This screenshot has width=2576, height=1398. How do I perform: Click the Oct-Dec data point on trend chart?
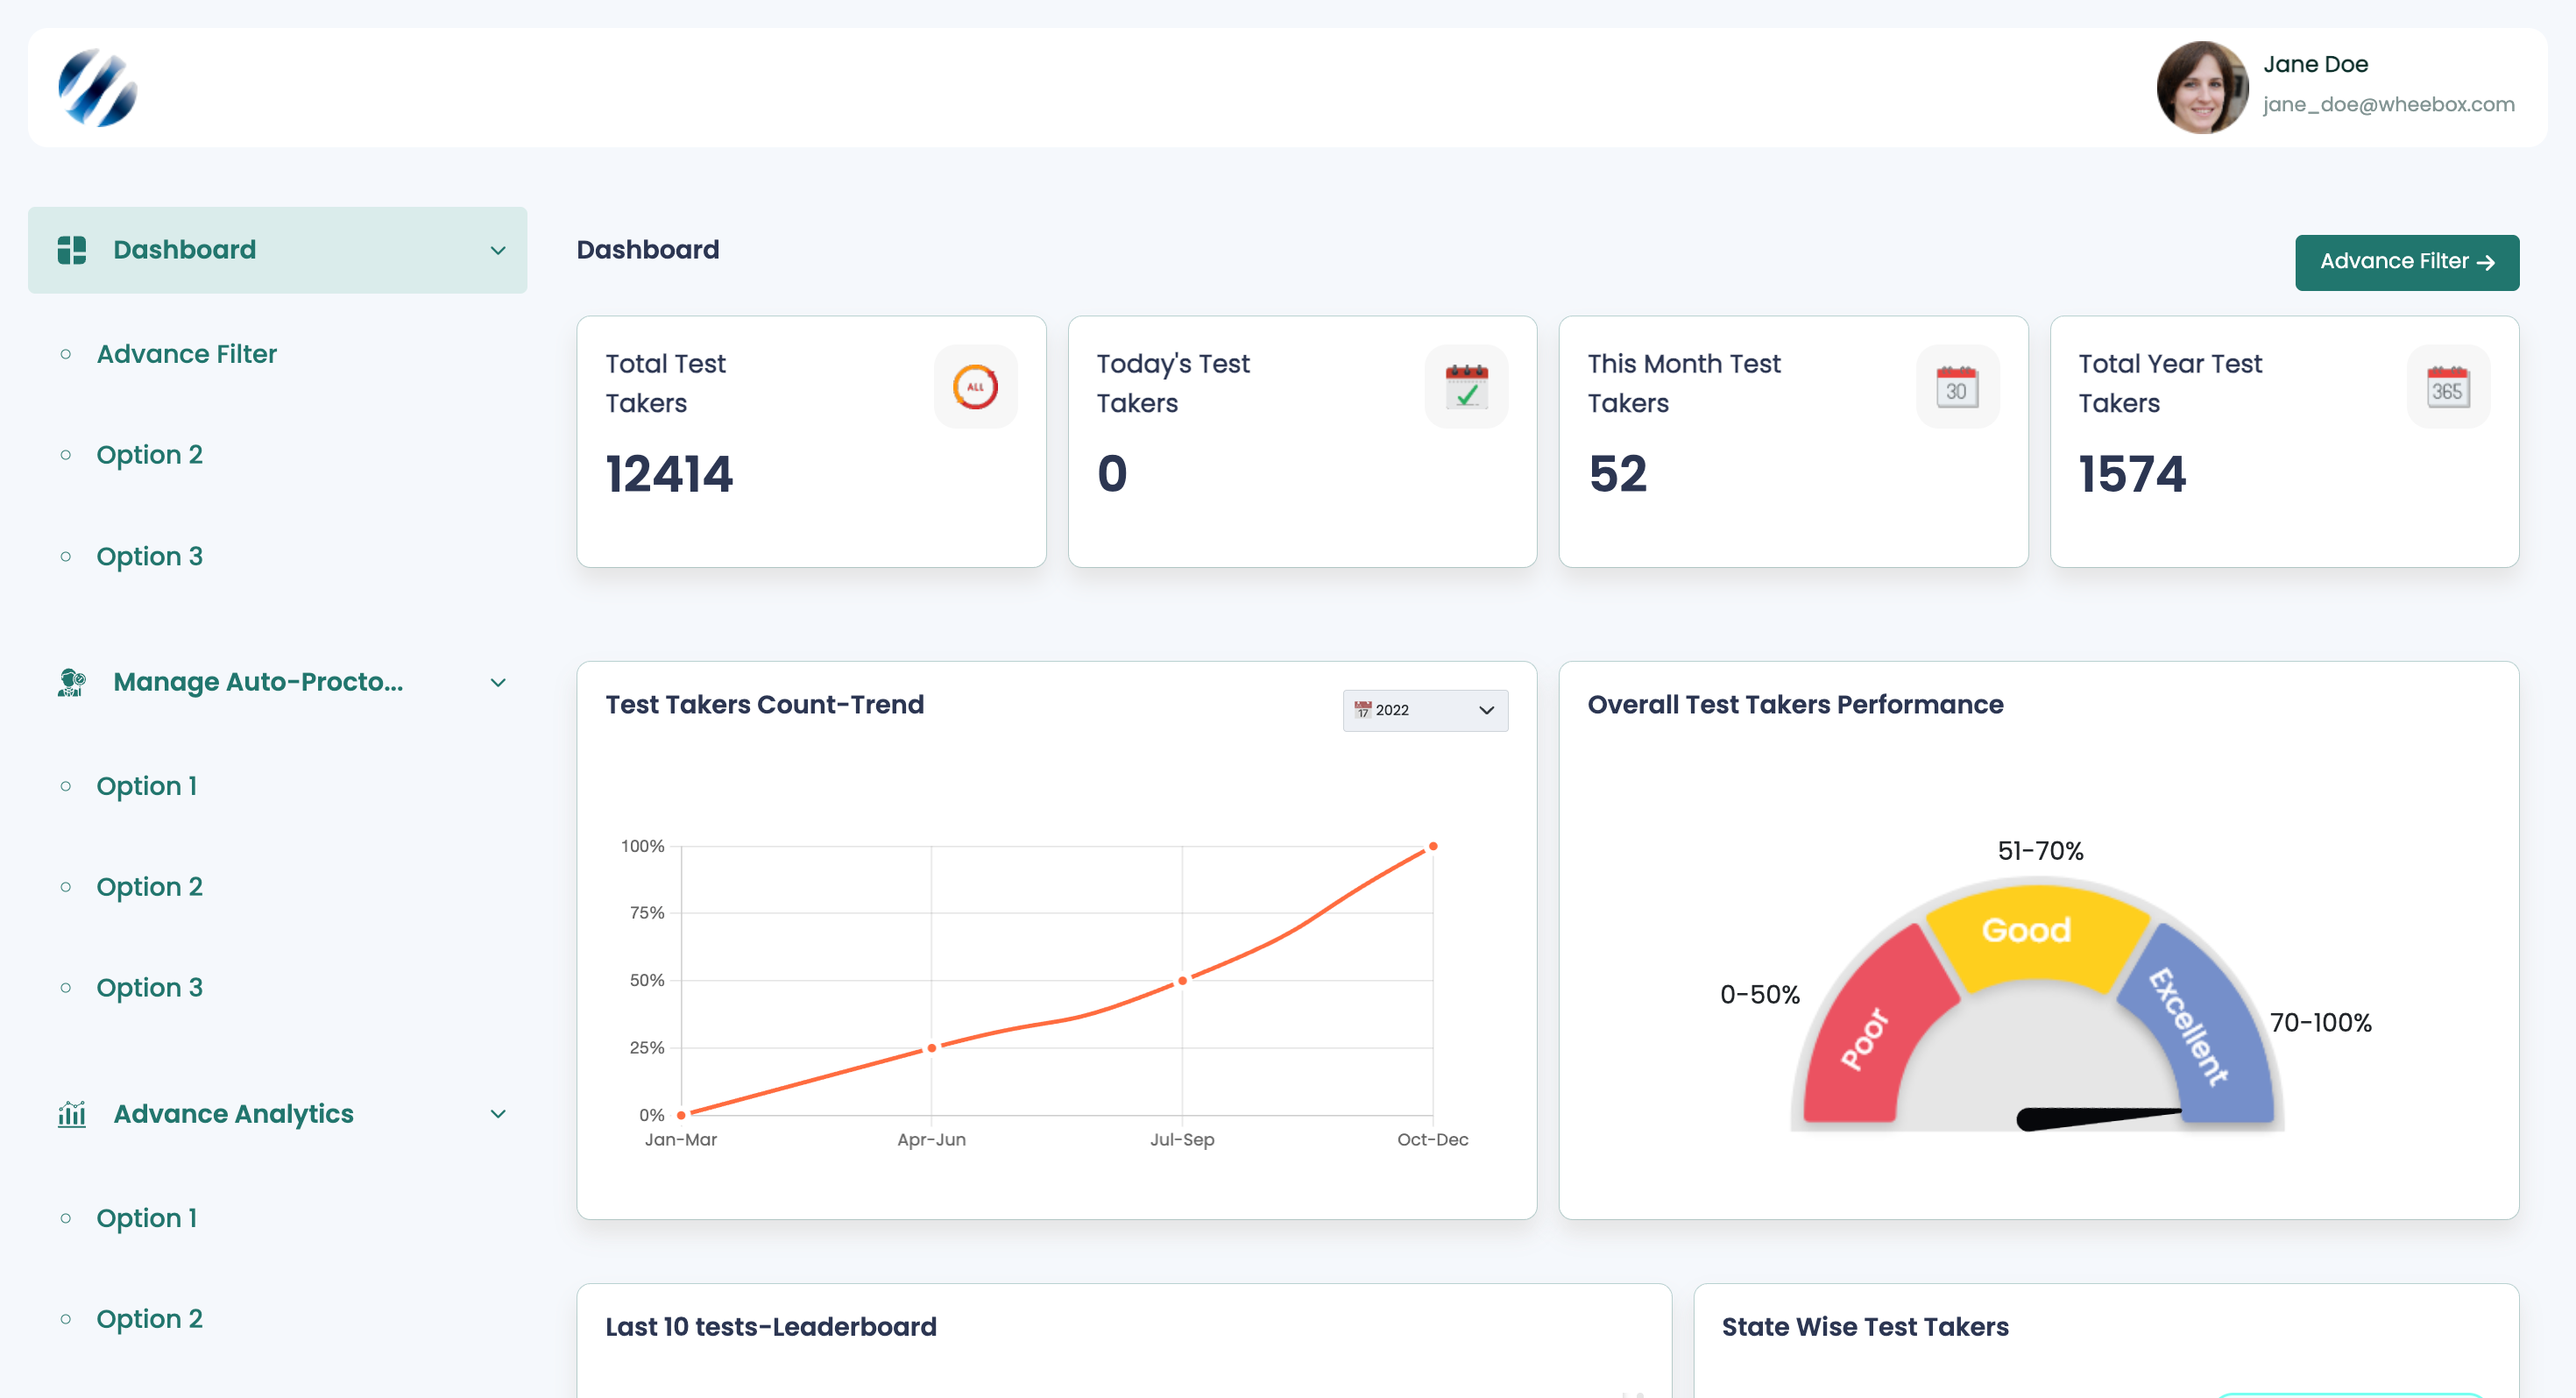tap(1432, 846)
